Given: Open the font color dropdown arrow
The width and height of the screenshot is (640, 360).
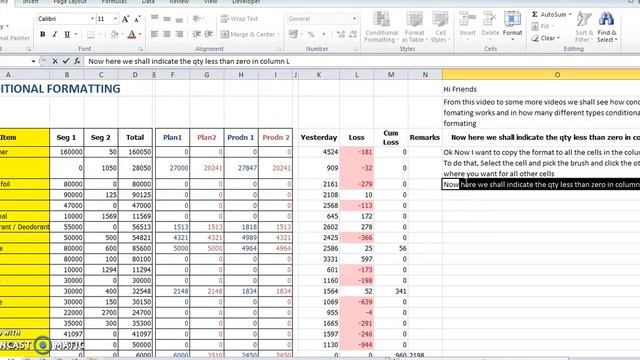Looking at the screenshot, I should (x=140, y=34).
